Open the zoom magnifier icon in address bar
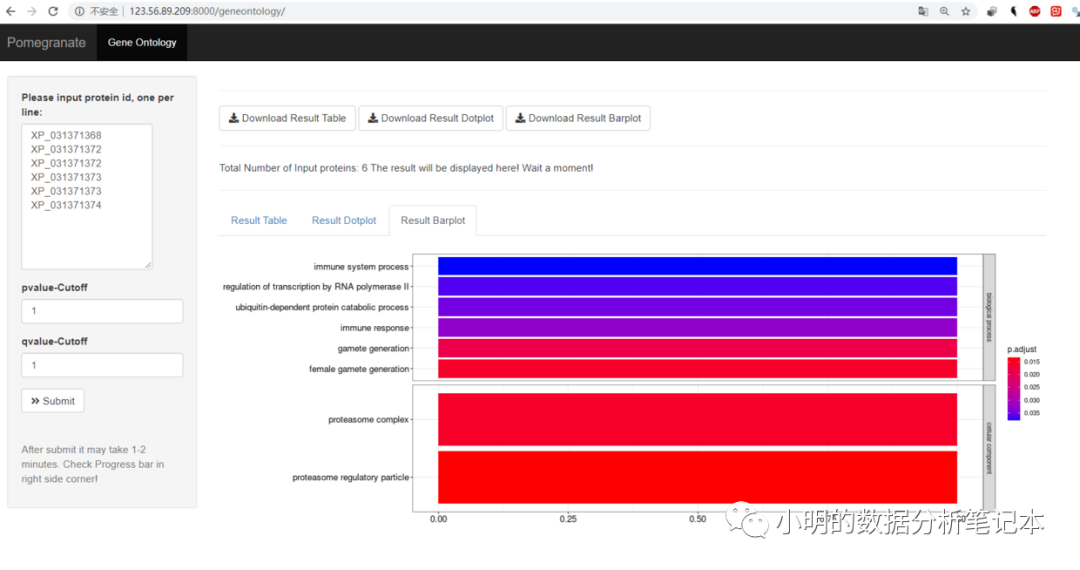Viewport: 1080px width, 570px height. (x=944, y=11)
